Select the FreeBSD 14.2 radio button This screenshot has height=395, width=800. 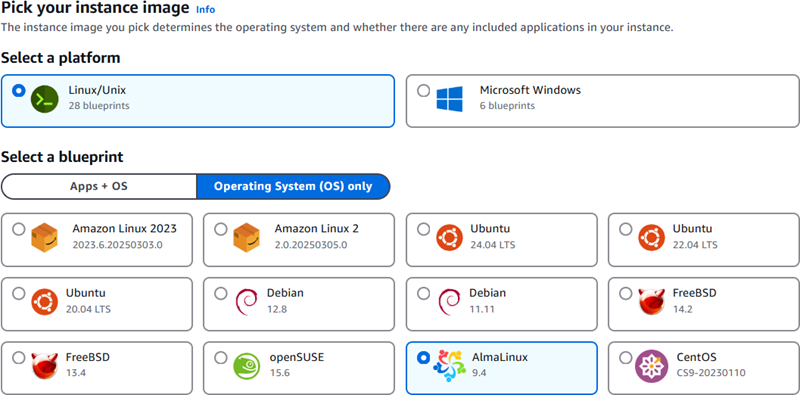pos(626,293)
